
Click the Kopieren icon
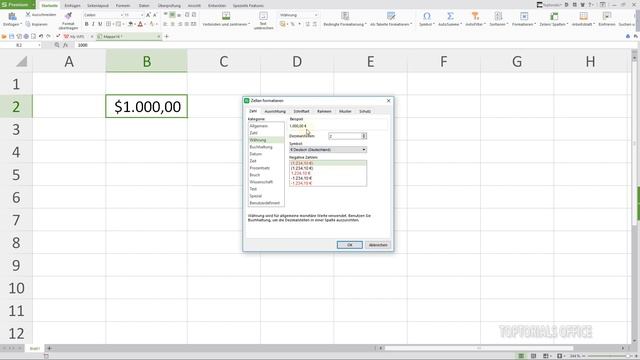[x=28, y=24]
